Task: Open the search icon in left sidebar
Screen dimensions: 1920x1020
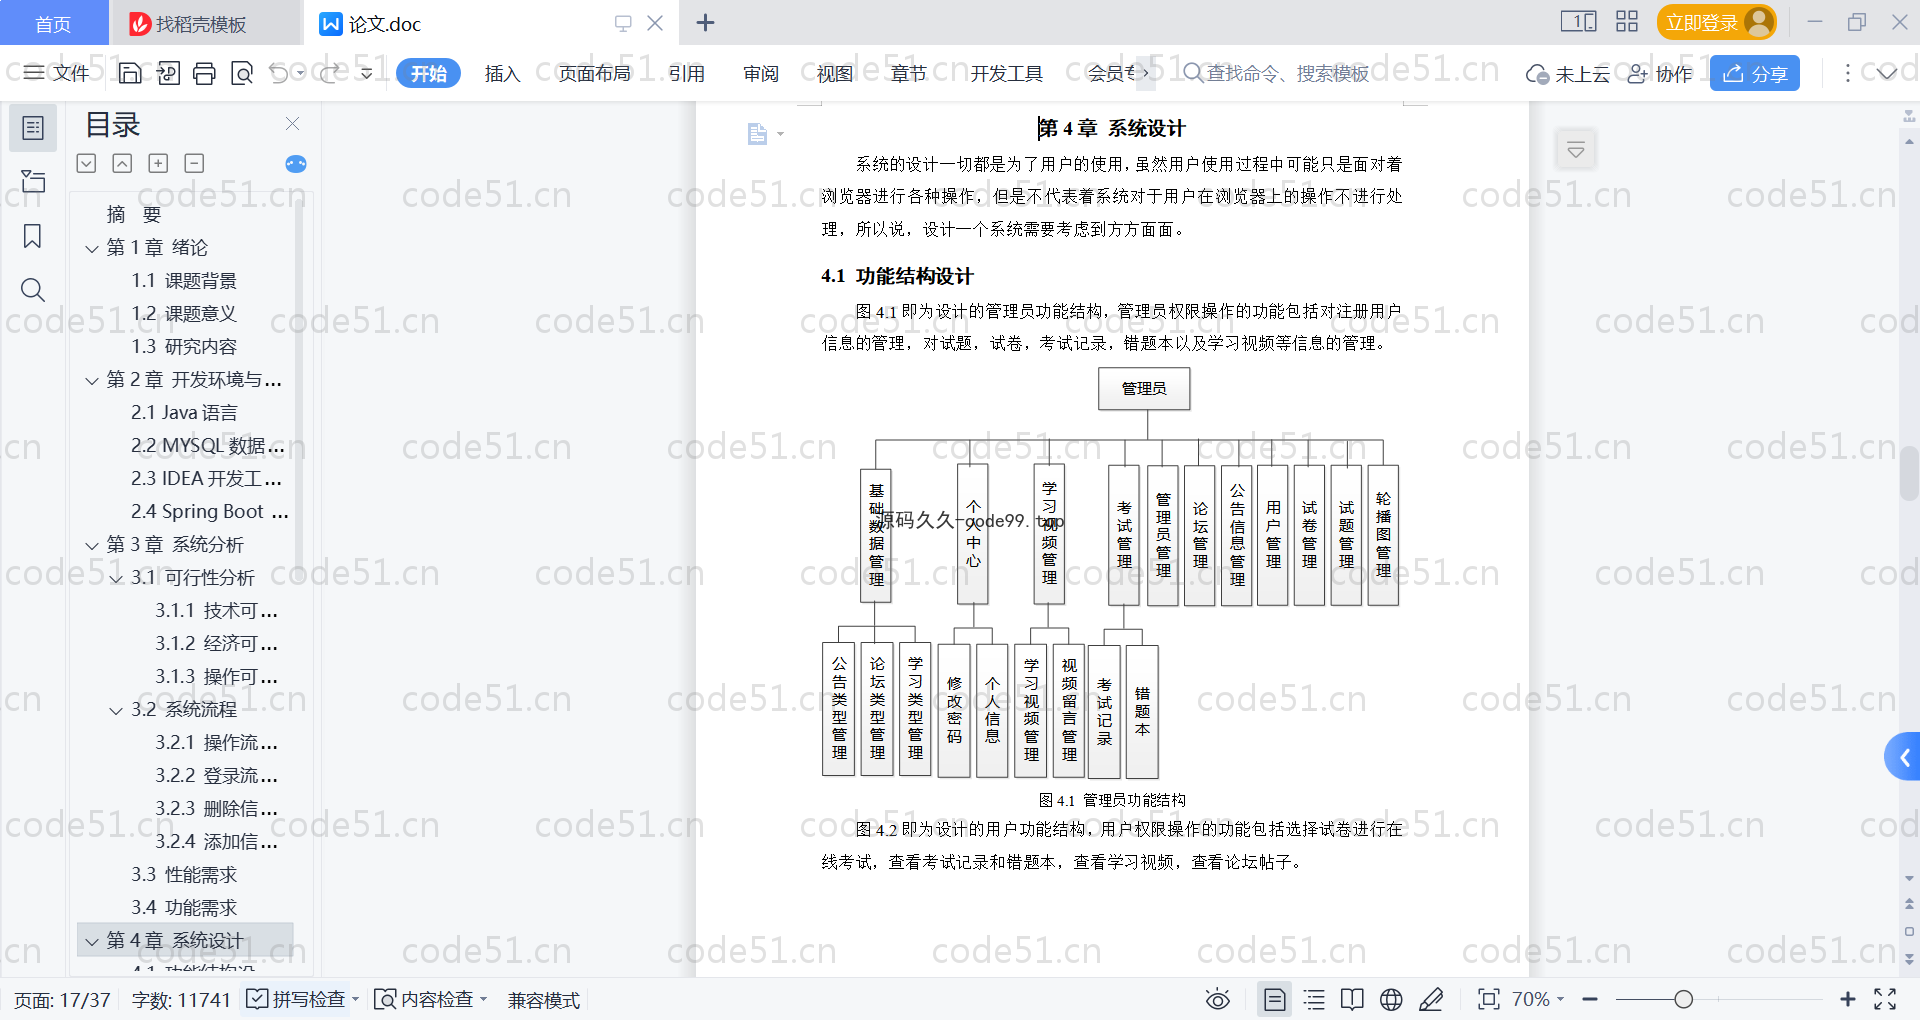Action: [x=33, y=290]
